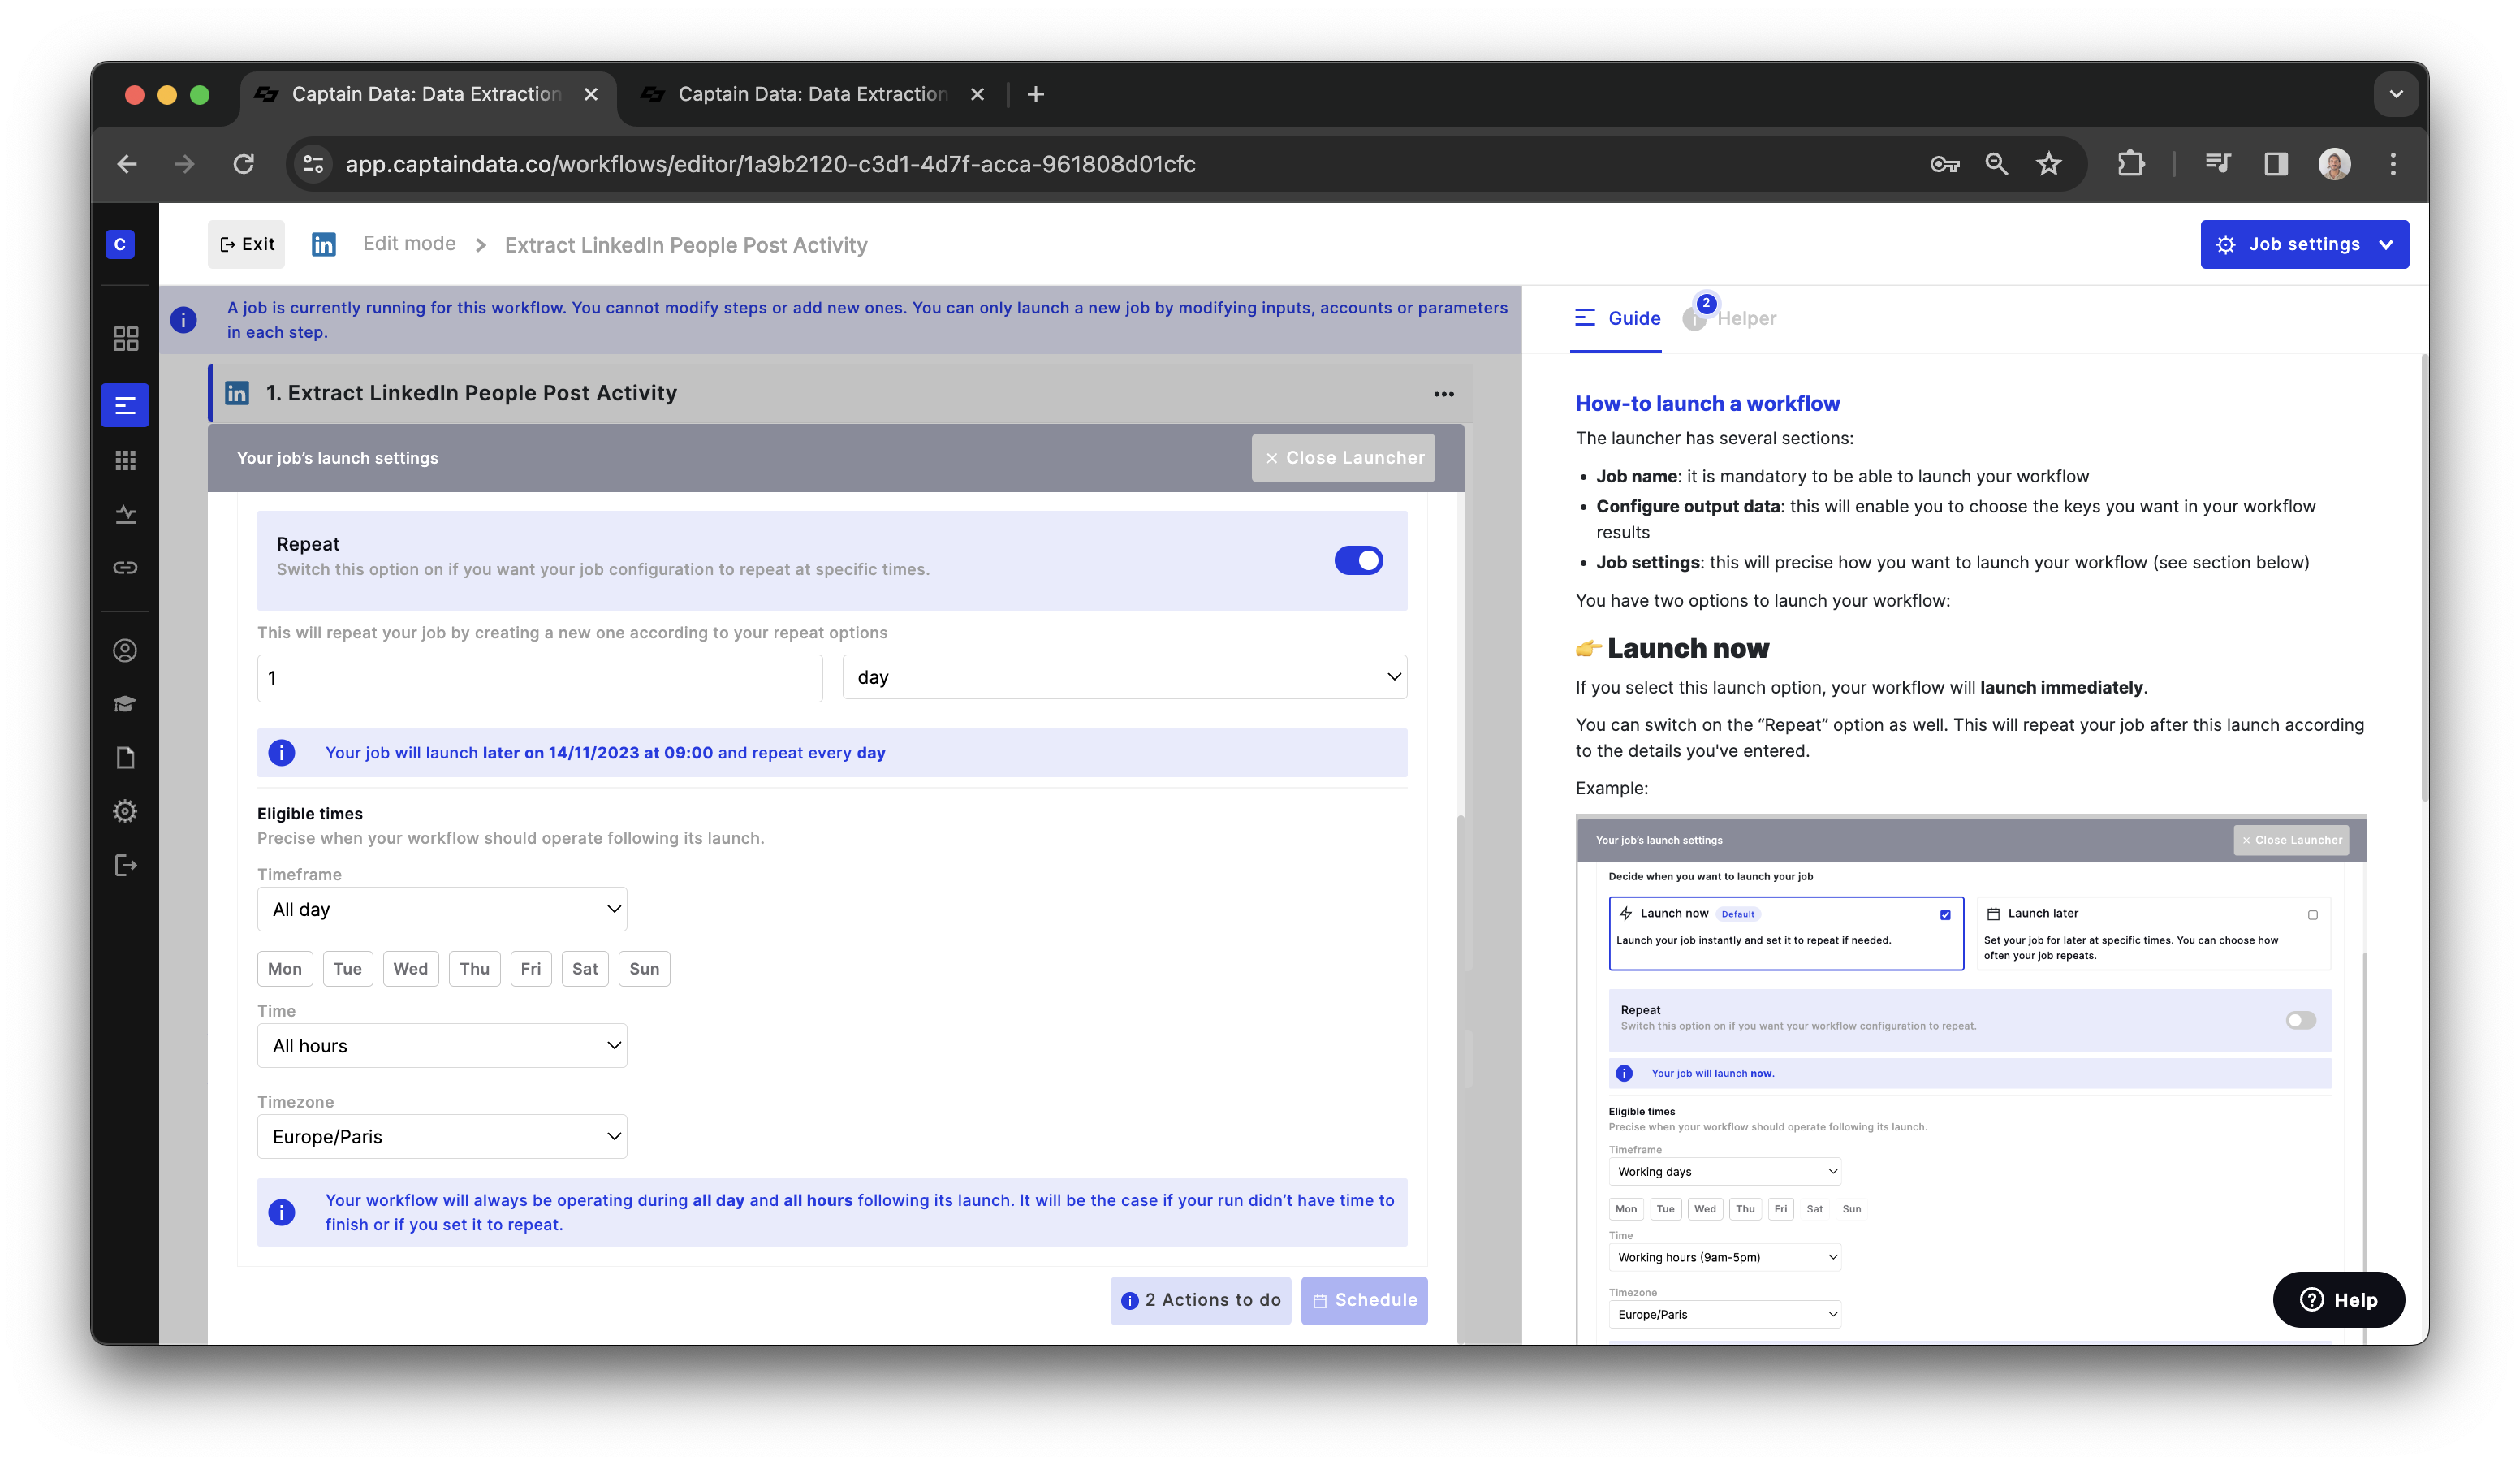Close the second Captain Data browser tab
The image size is (2520, 1465).
(x=977, y=94)
